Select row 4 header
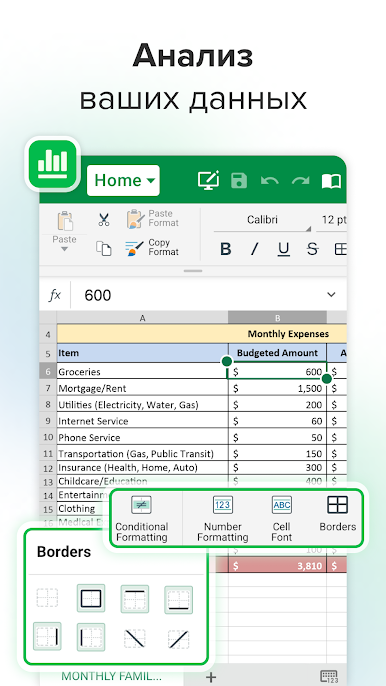The height and width of the screenshot is (686, 386). (x=48, y=335)
